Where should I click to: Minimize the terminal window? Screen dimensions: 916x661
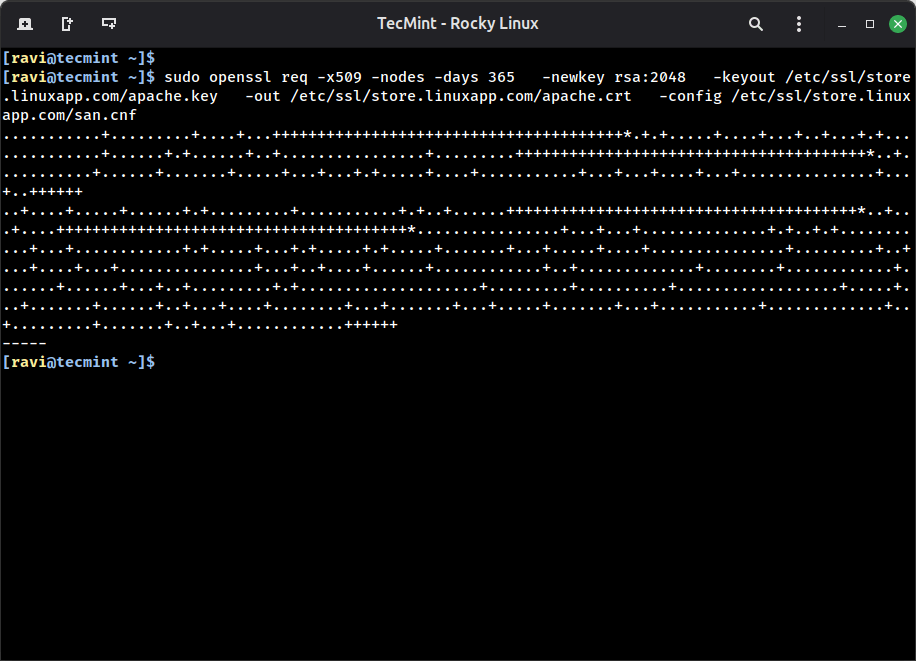click(x=842, y=25)
